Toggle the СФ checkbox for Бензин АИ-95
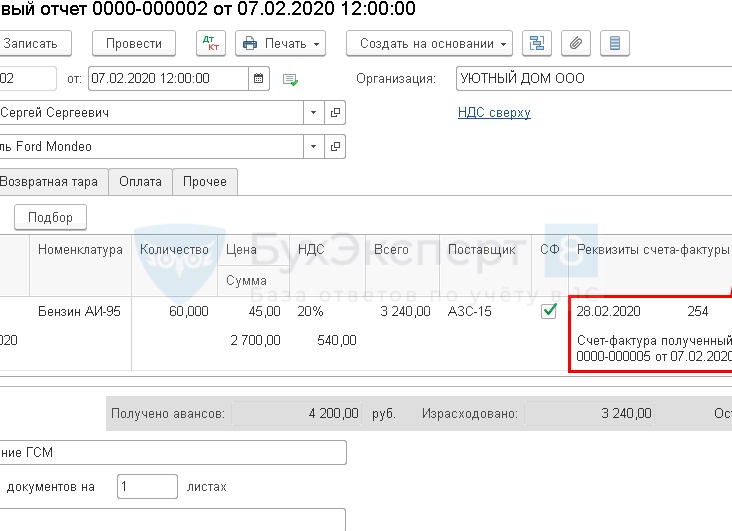Viewport: 732px width, 531px height. click(x=549, y=311)
